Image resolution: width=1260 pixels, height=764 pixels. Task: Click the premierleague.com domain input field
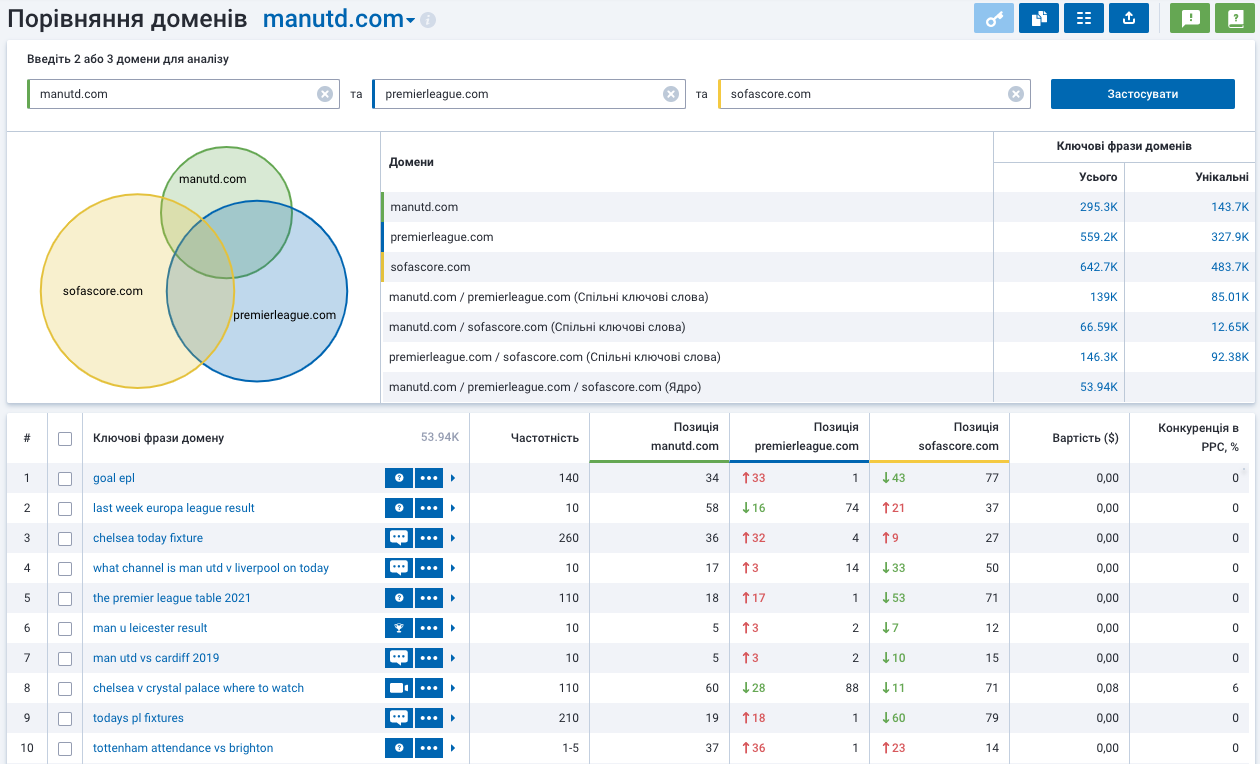point(515,94)
